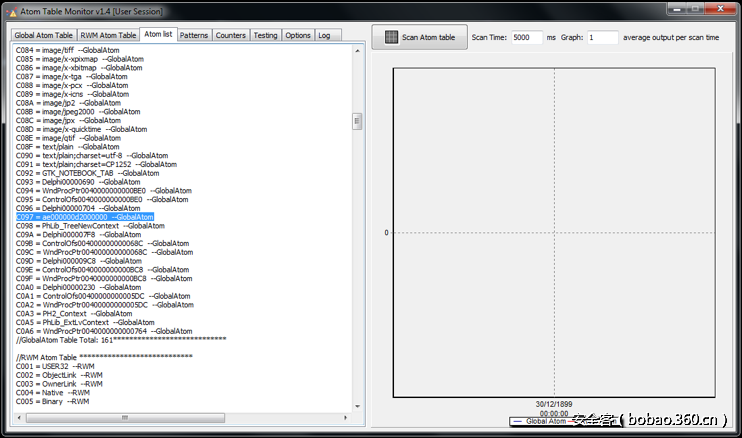This screenshot has width=742, height=438.
Task: Open the Counters tab
Action: click(x=230, y=35)
